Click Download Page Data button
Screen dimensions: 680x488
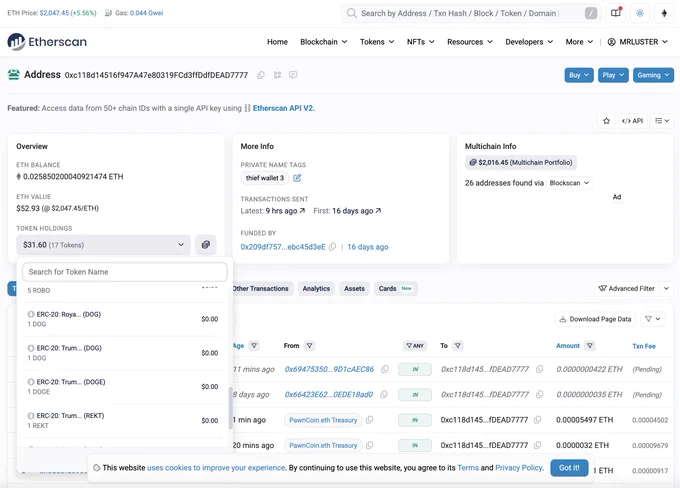click(595, 319)
